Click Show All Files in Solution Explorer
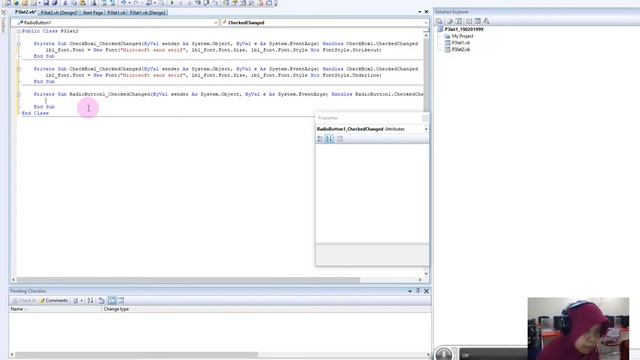Image resolution: width=640 pixels, height=360 pixels. [450, 21]
